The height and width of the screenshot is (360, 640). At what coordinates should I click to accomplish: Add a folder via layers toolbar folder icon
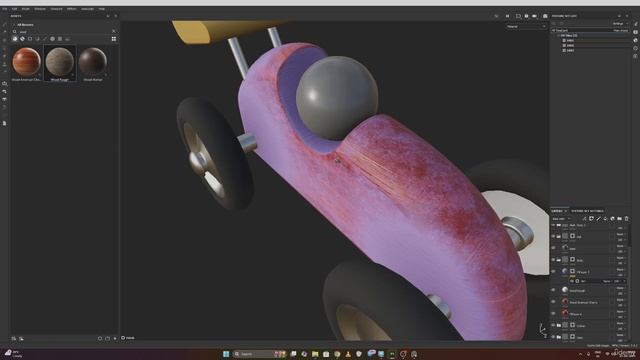click(x=620, y=219)
